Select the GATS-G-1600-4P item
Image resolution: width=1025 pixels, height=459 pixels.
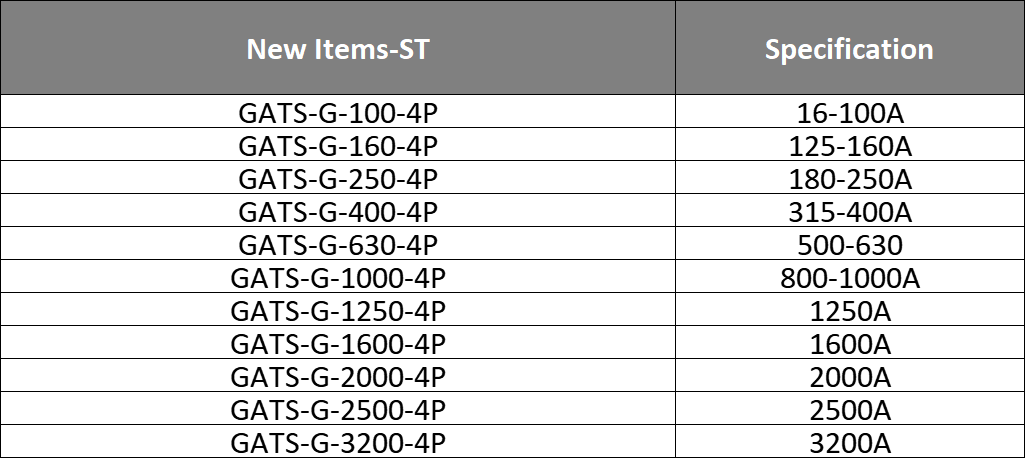click(x=338, y=344)
